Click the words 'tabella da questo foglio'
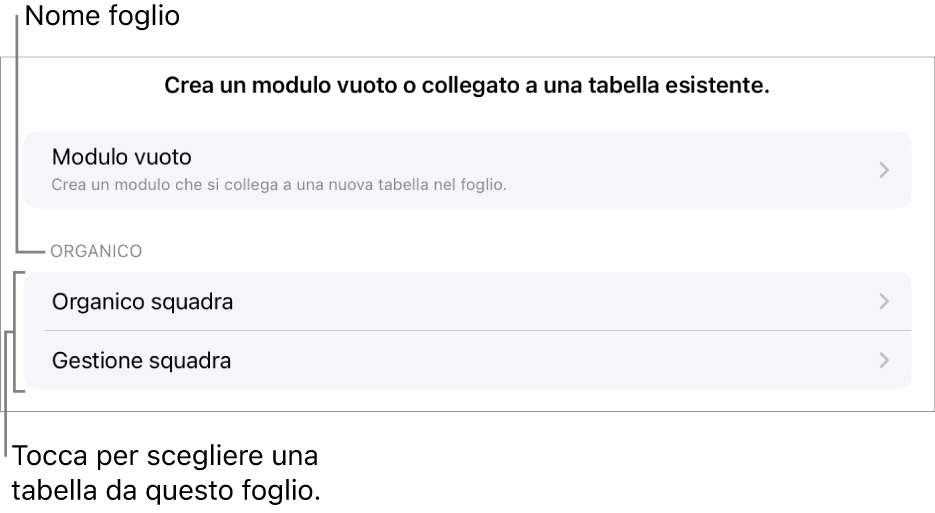The image size is (935, 513). click(x=166, y=492)
